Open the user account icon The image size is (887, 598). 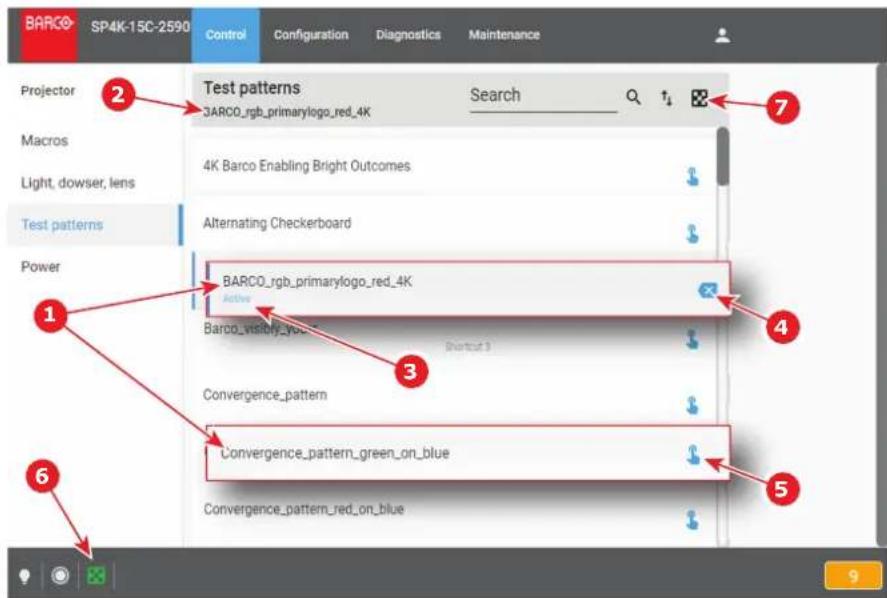coord(722,36)
